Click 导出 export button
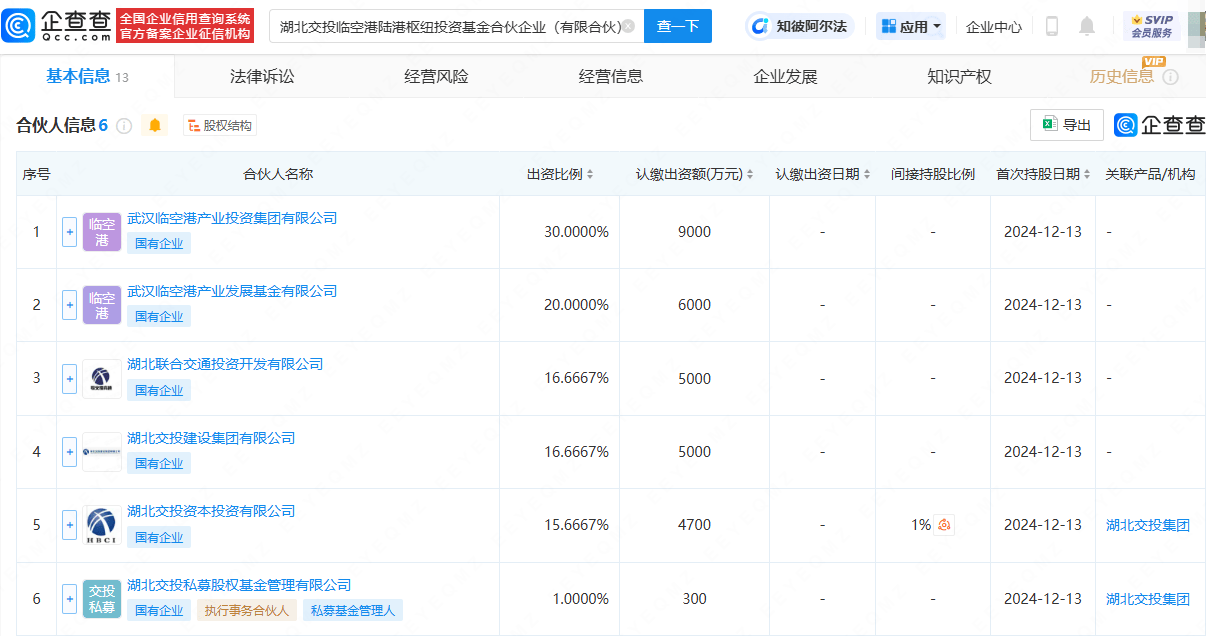The height and width of the screenshot is (636, 1206). click(1067, 125)
